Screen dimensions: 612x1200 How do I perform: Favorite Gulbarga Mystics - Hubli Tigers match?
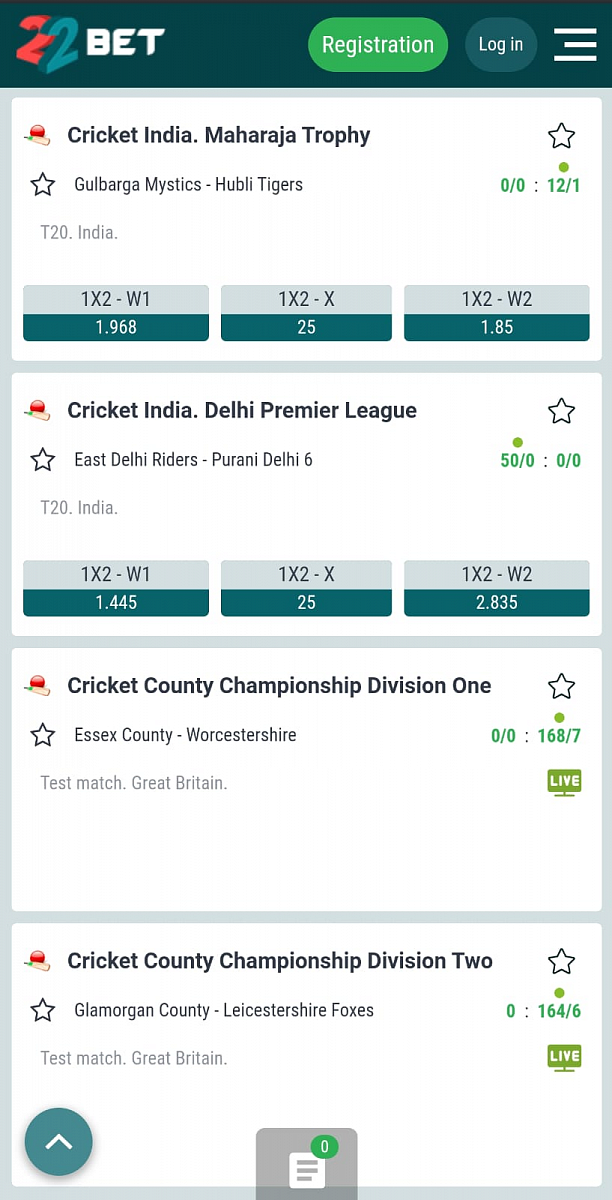tap(42, 185)
